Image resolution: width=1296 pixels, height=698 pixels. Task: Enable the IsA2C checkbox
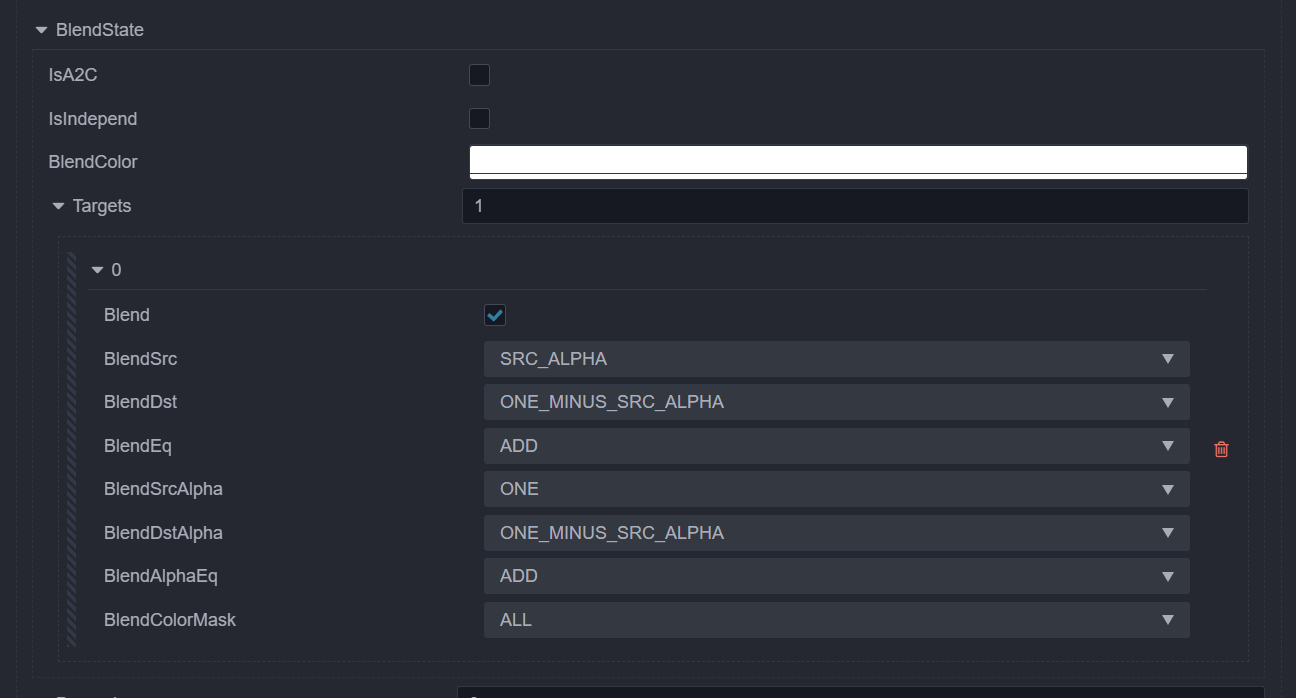click(479, 75)
